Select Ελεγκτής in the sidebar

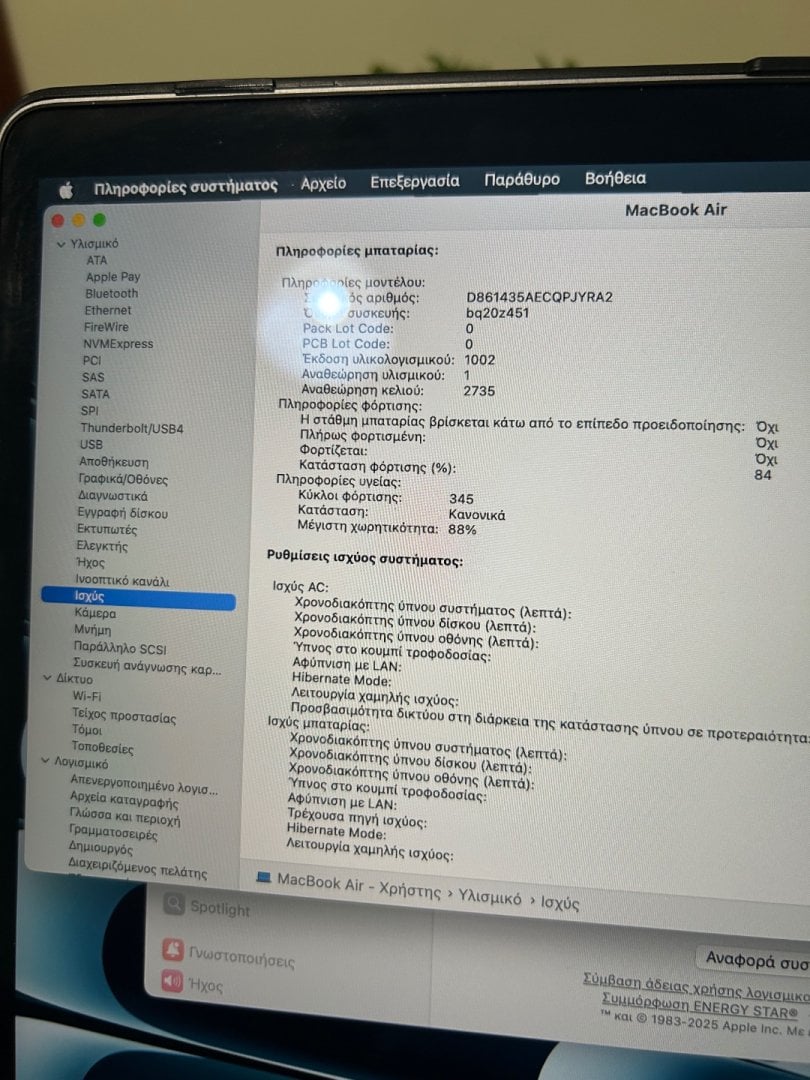tap(102, 546)
